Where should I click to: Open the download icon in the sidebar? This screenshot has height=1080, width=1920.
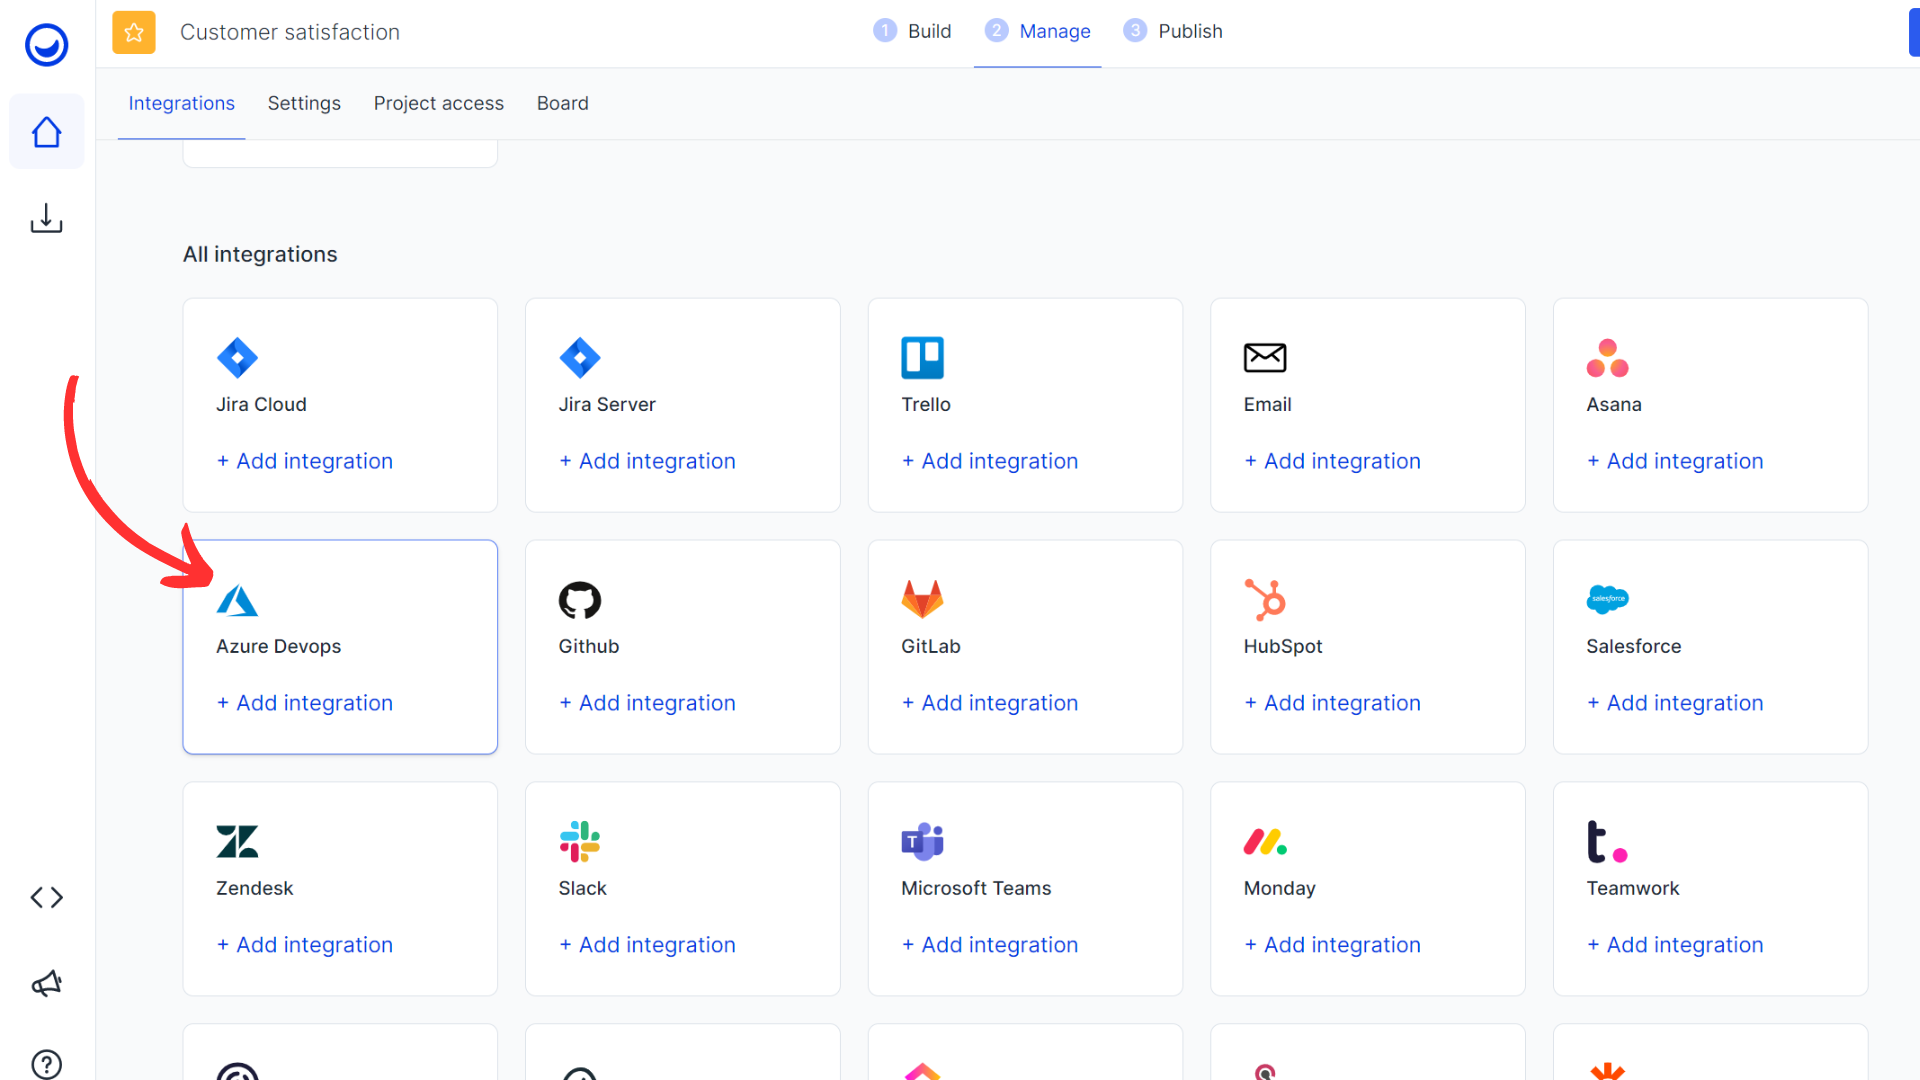46,218
